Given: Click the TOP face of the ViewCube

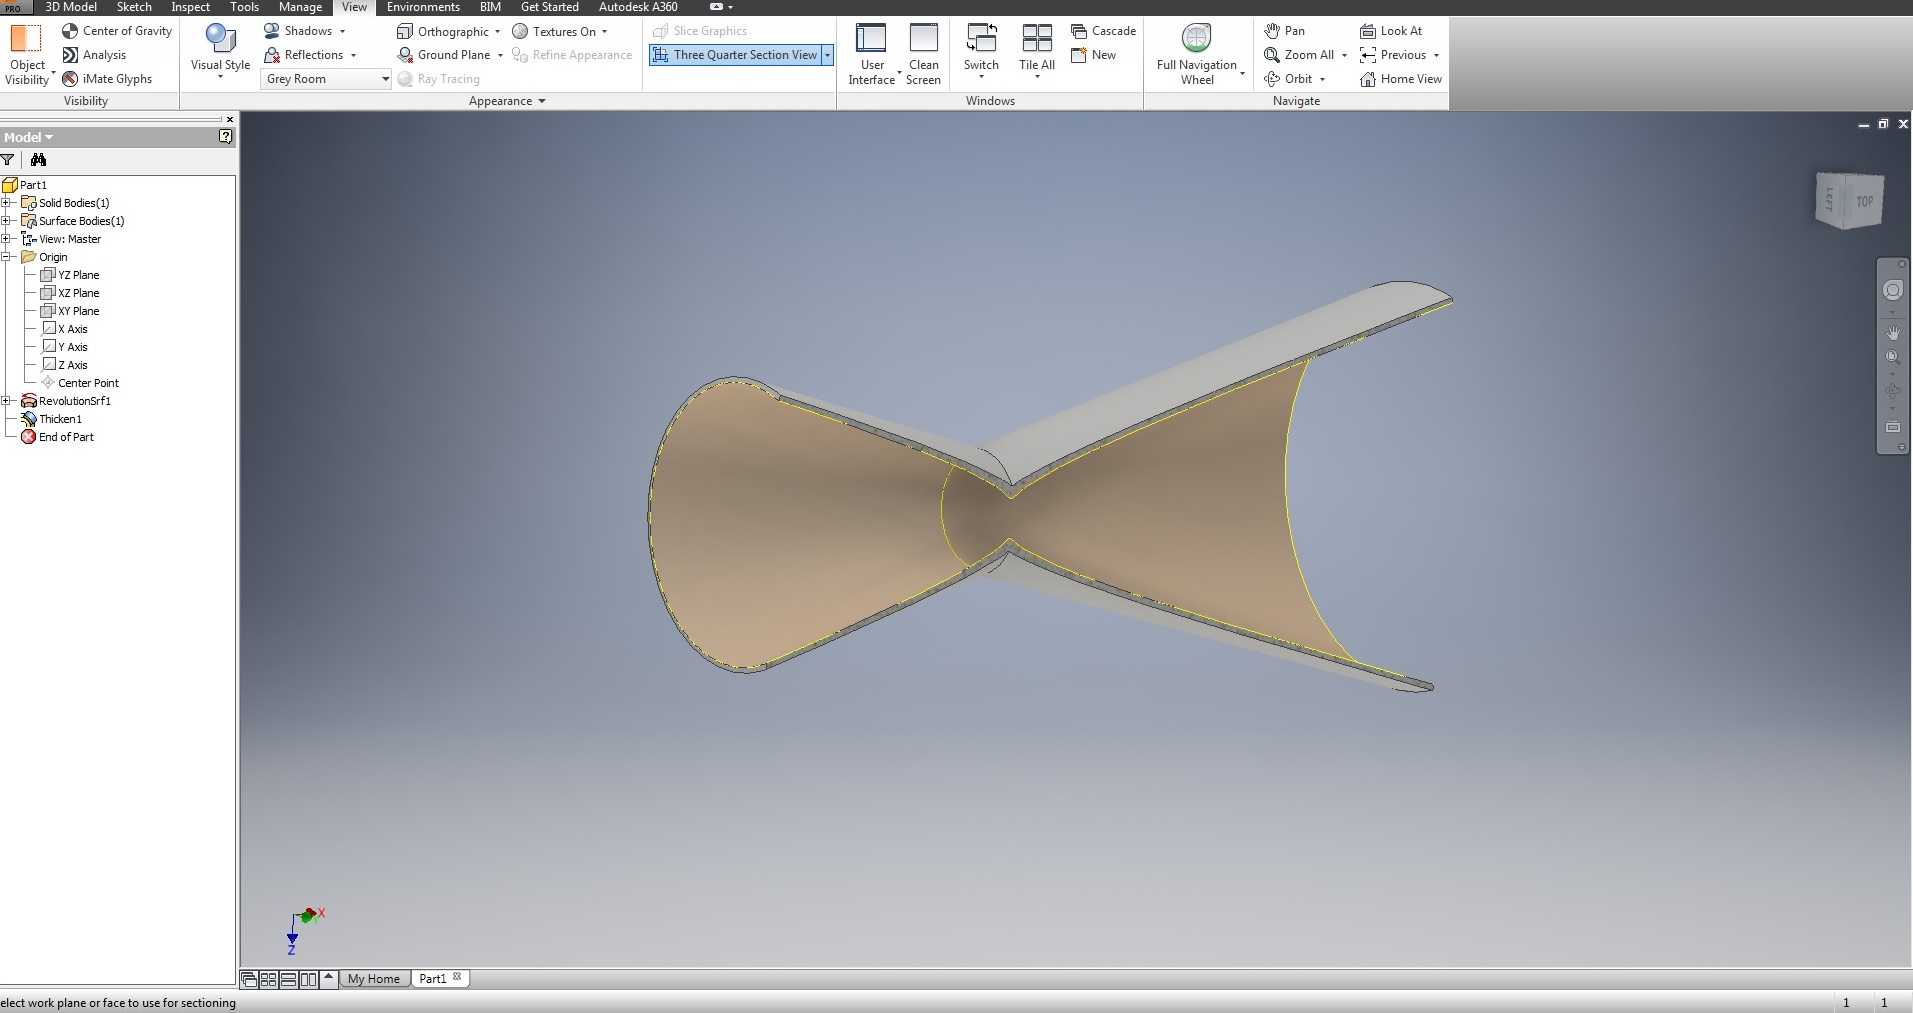Looking at the screenshot, I should point(1864,202).
